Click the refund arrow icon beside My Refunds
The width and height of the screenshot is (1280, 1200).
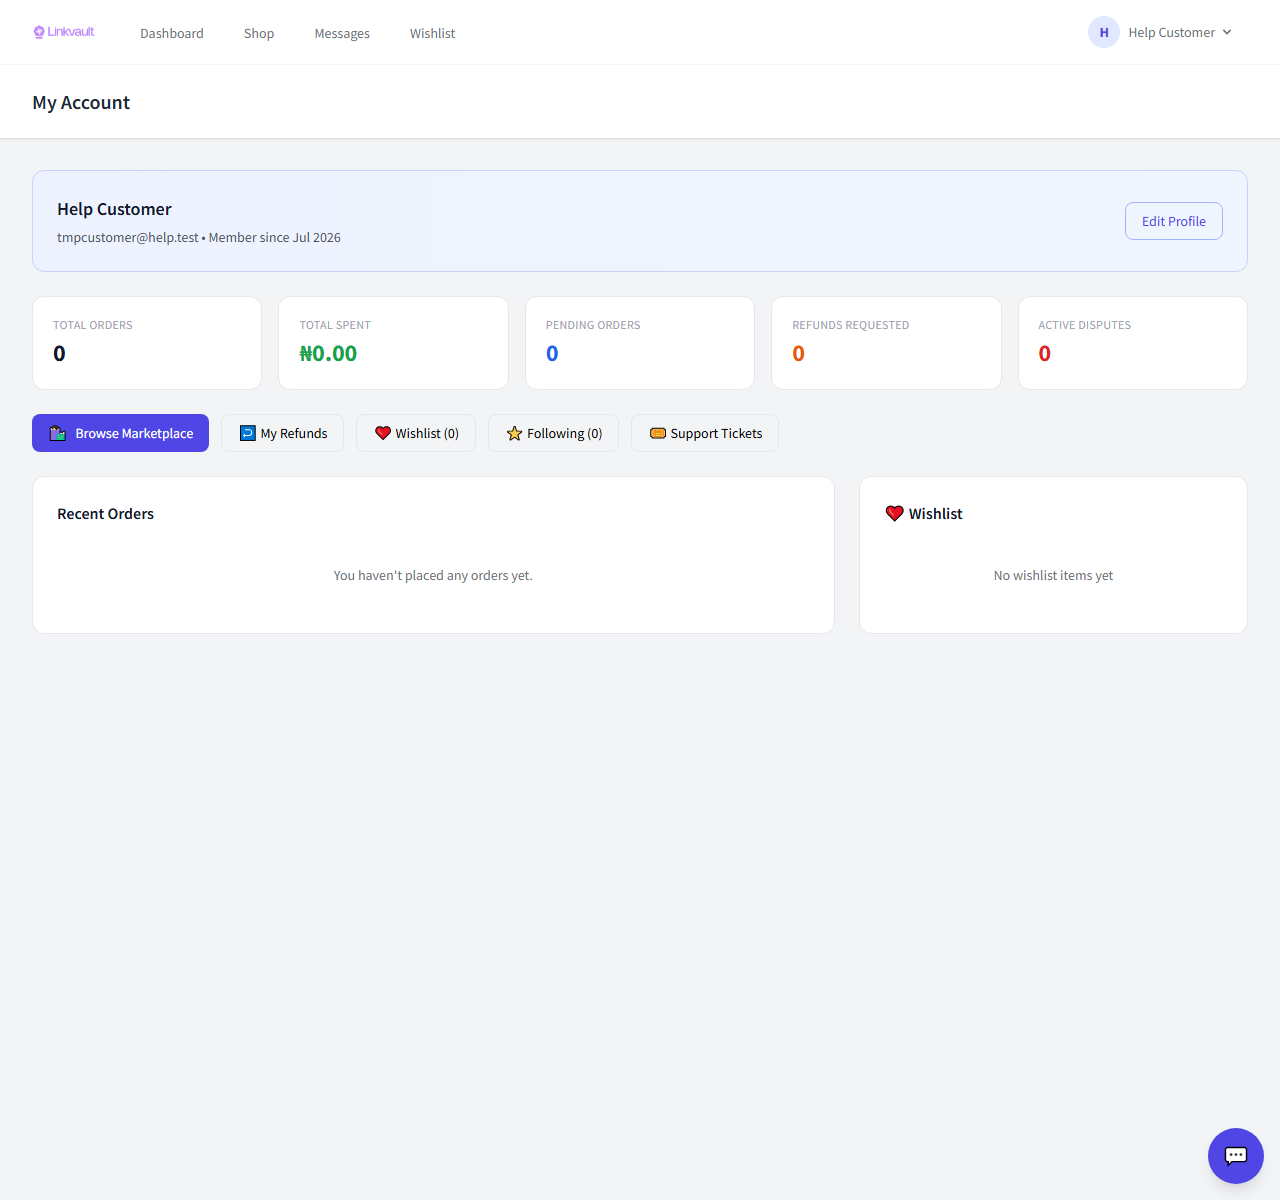coord(247,433)
